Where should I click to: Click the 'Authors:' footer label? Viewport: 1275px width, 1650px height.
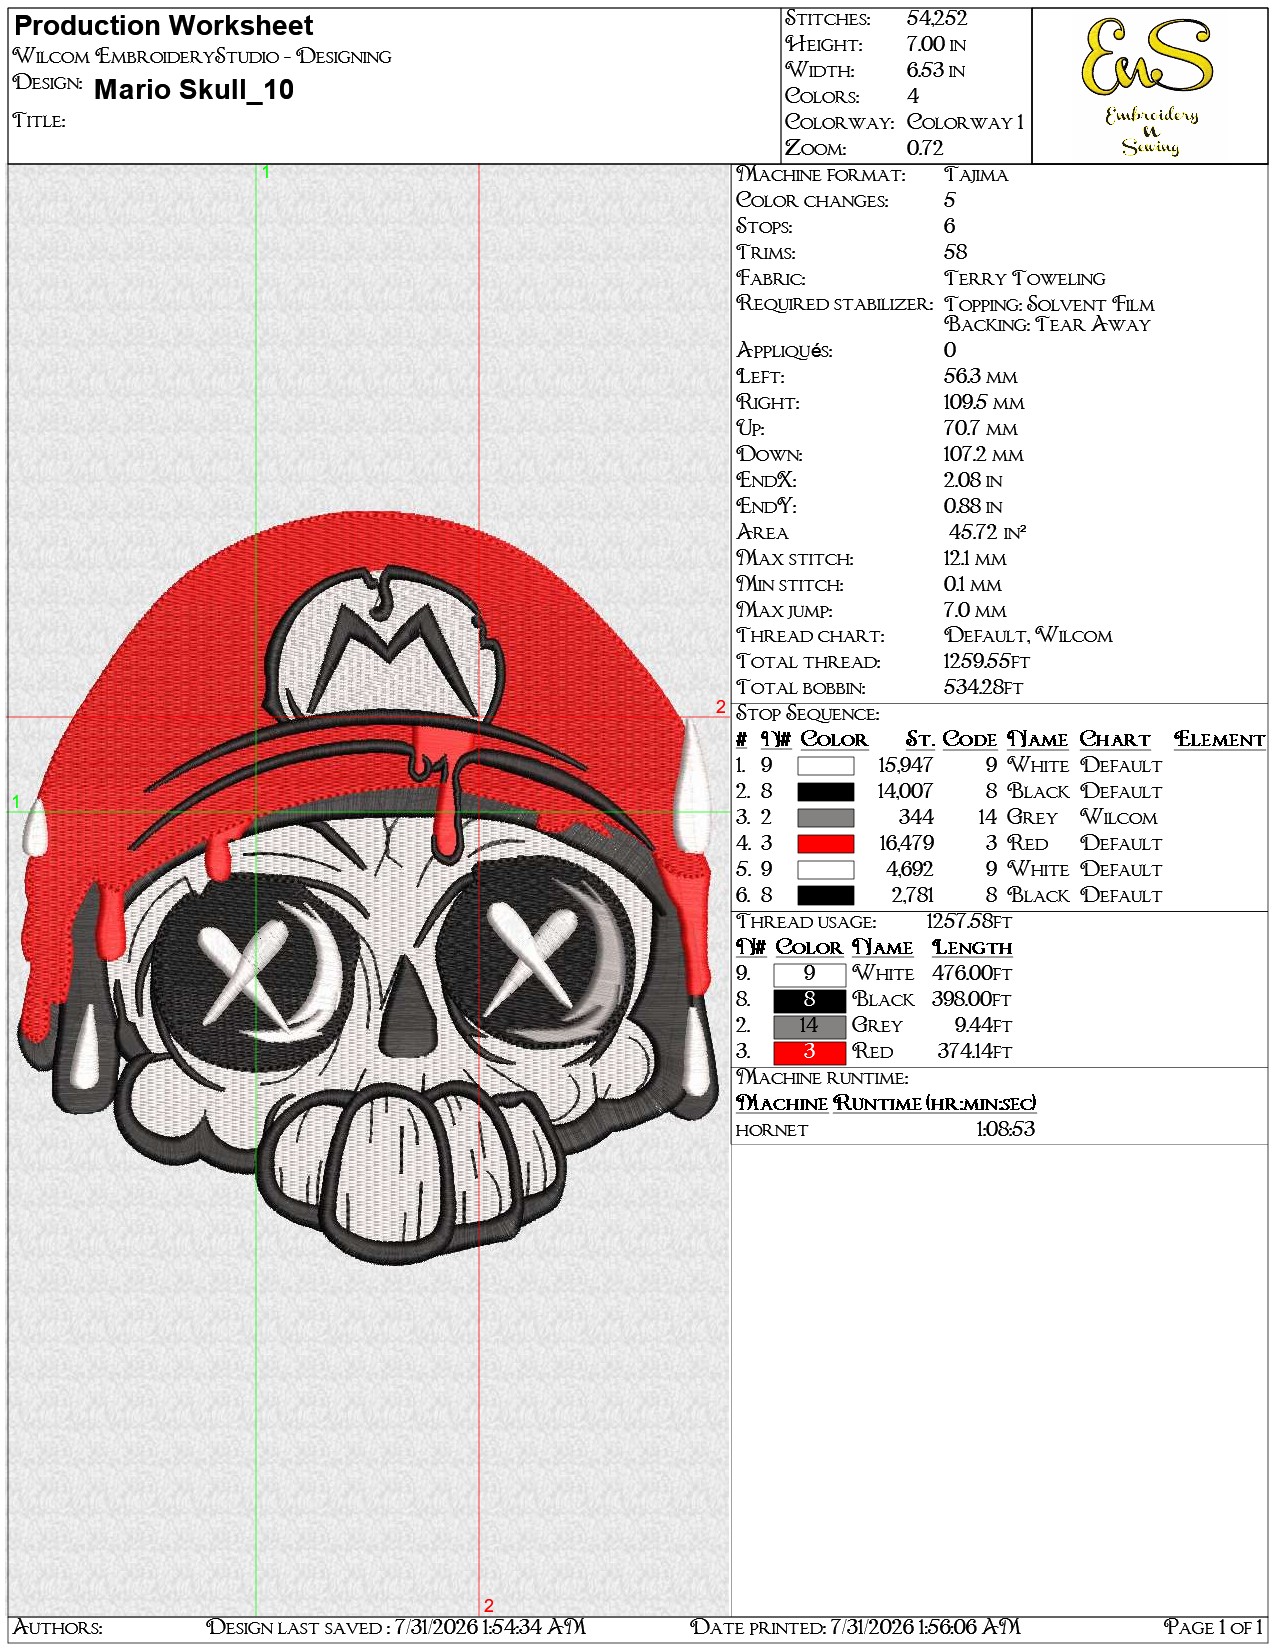click(58, 1629)
